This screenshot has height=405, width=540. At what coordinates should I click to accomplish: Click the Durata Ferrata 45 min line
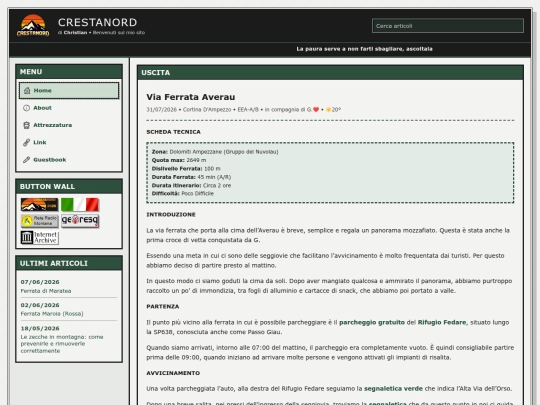coord(191,177)
